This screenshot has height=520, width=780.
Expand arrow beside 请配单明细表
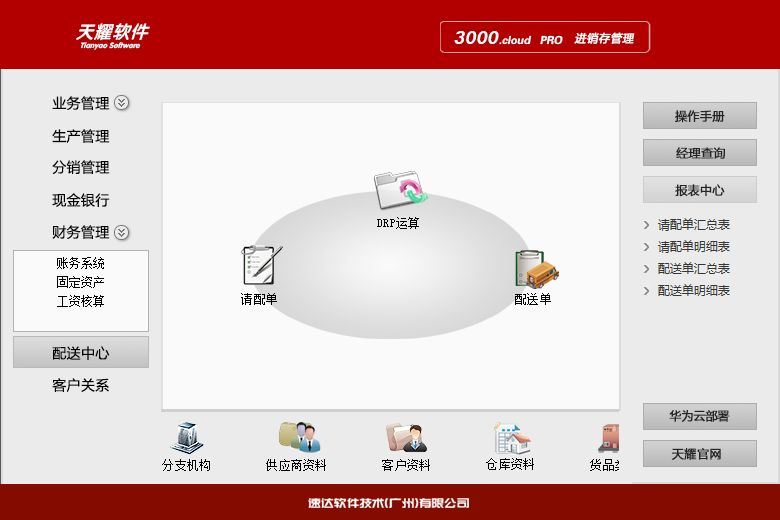click(x=646, y=247)
